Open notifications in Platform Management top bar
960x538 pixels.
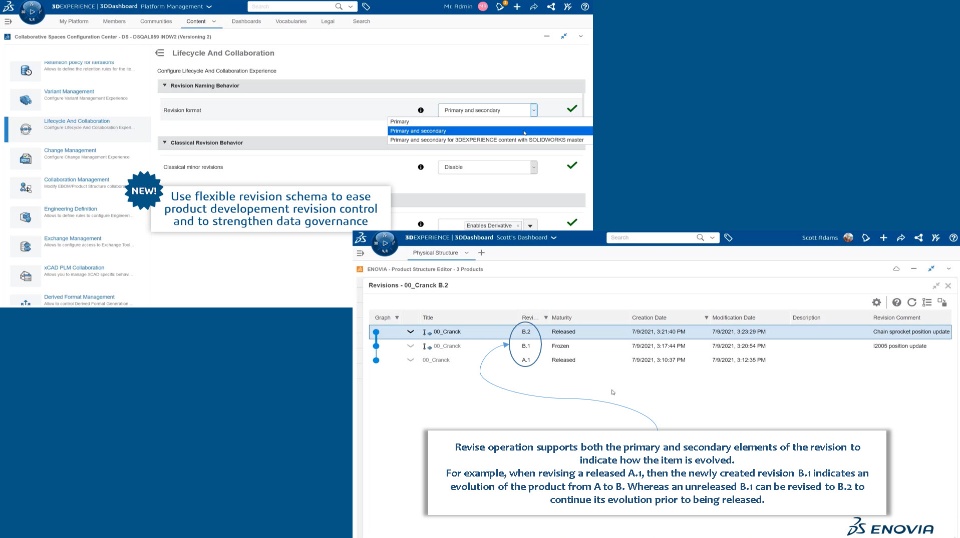coord(500,7)
